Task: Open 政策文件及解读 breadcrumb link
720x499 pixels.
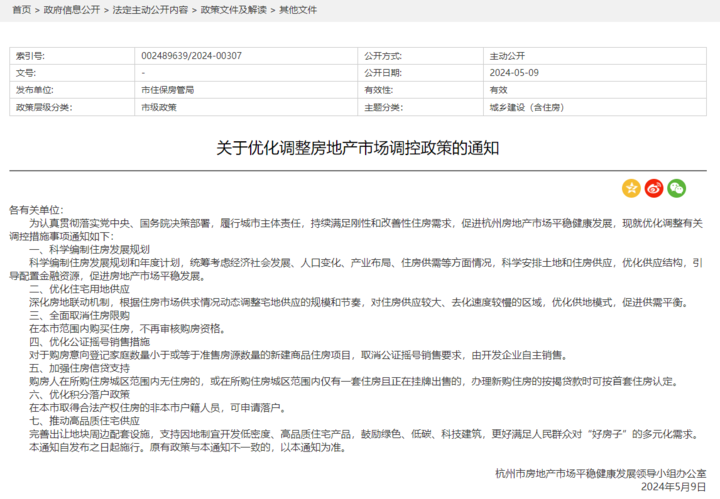Action: pyautogui.click(x=233, y=10)
